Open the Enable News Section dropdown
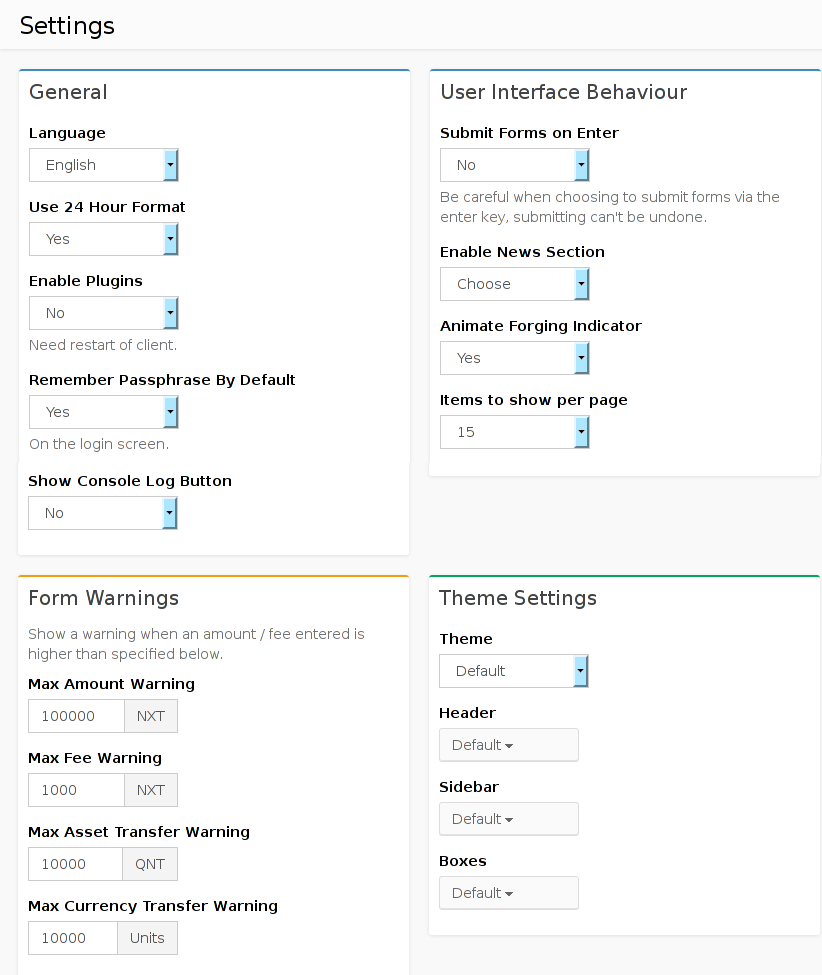Viewport: 822px width, 975px height. pyautogui.click(x=515, y=284)
